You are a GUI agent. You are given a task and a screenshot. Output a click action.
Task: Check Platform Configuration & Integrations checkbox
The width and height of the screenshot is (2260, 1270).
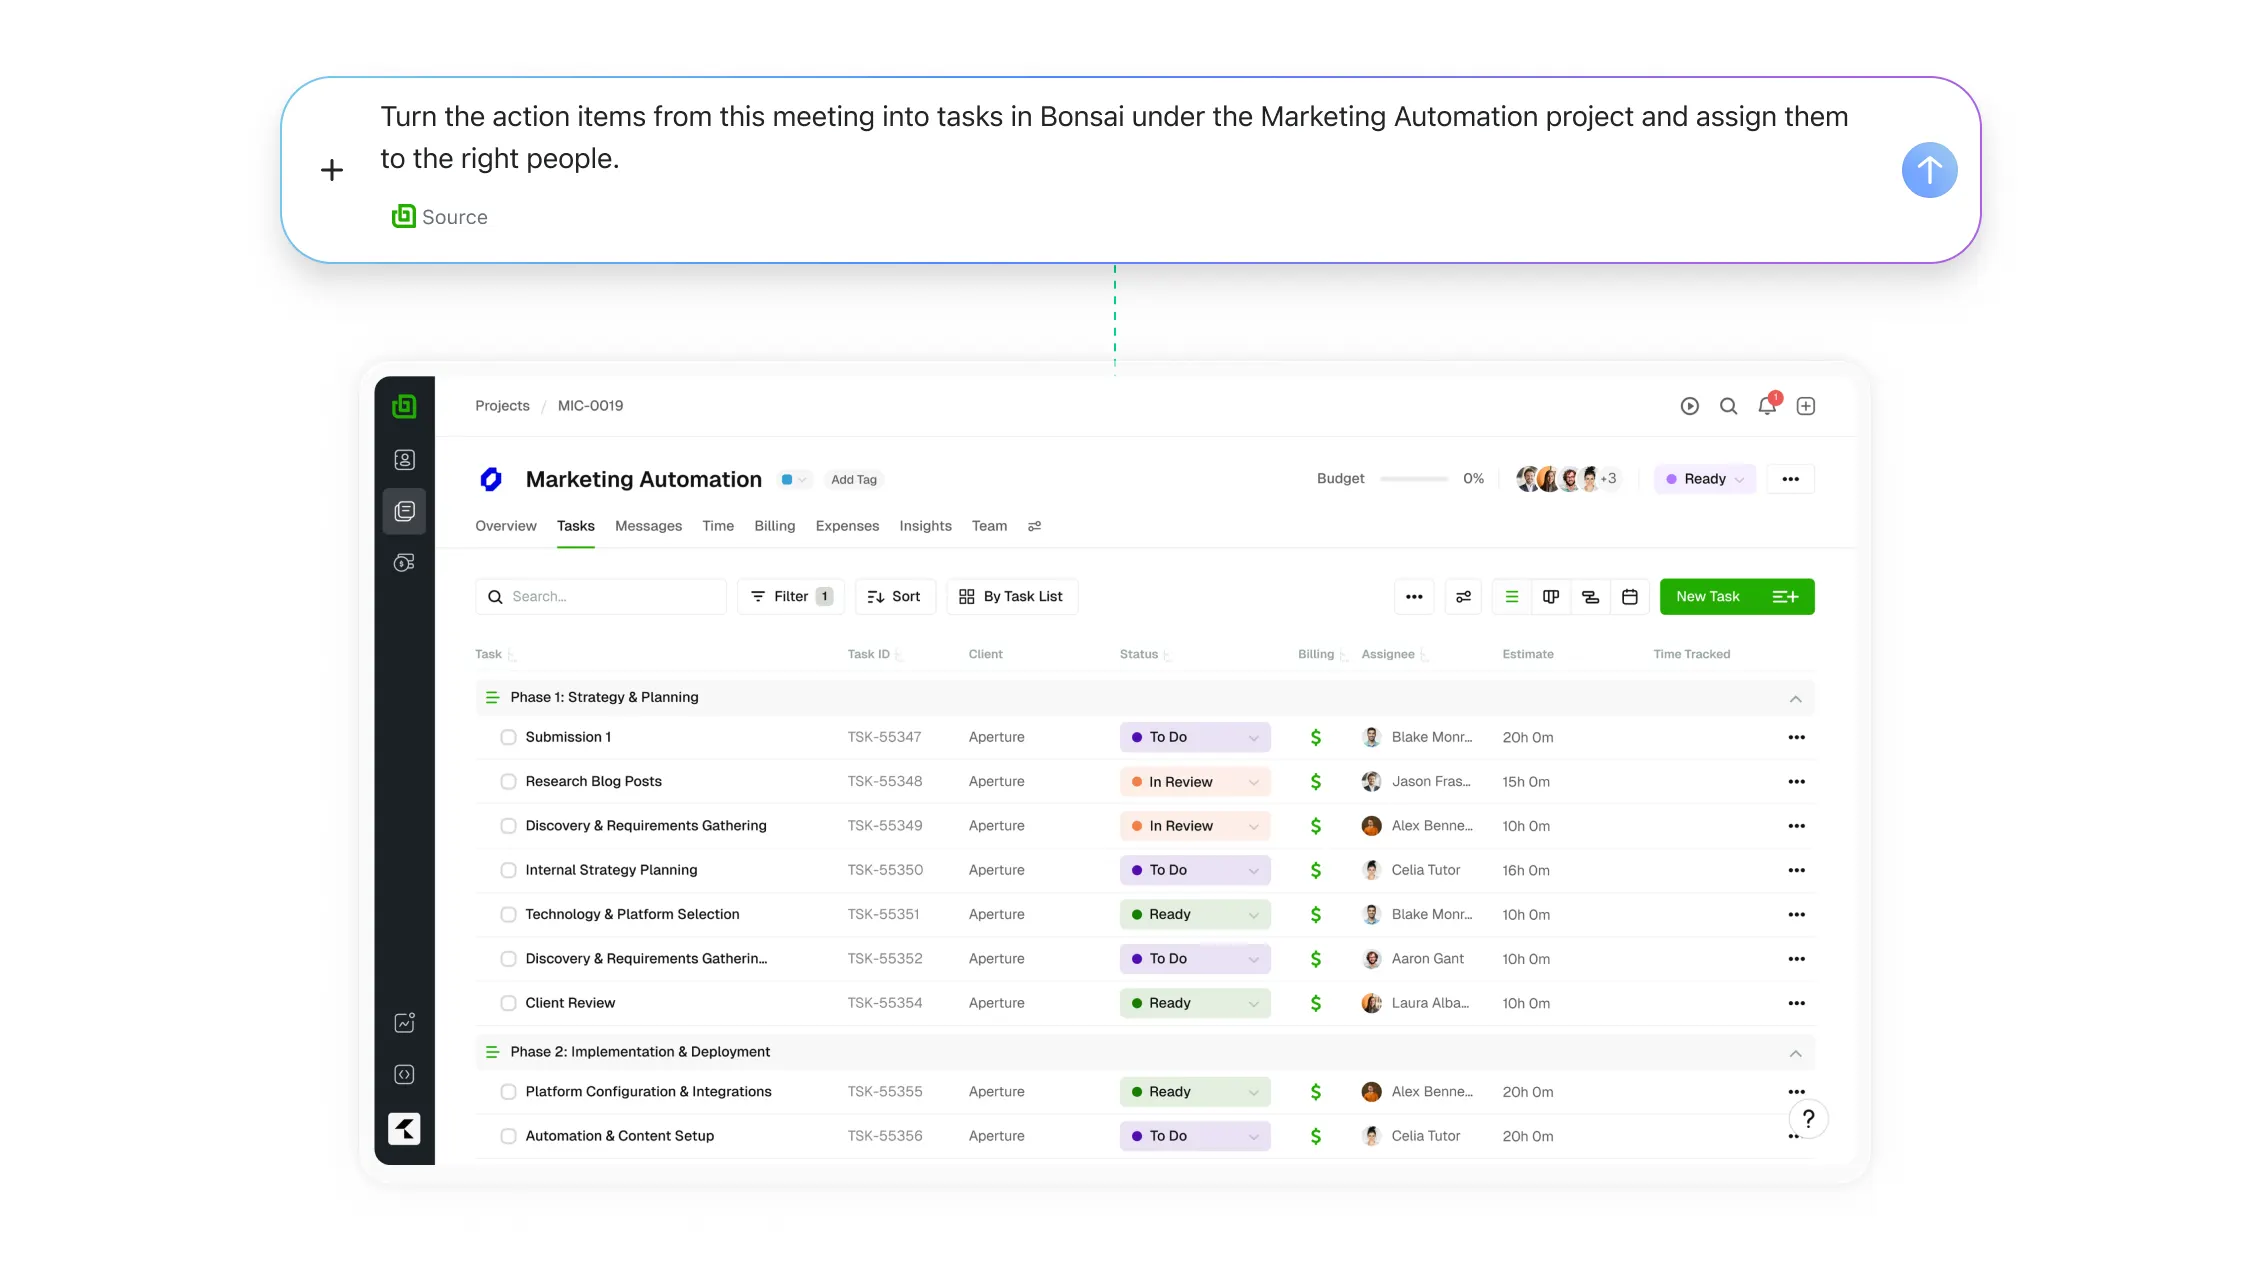click(x=508, y=1092)
